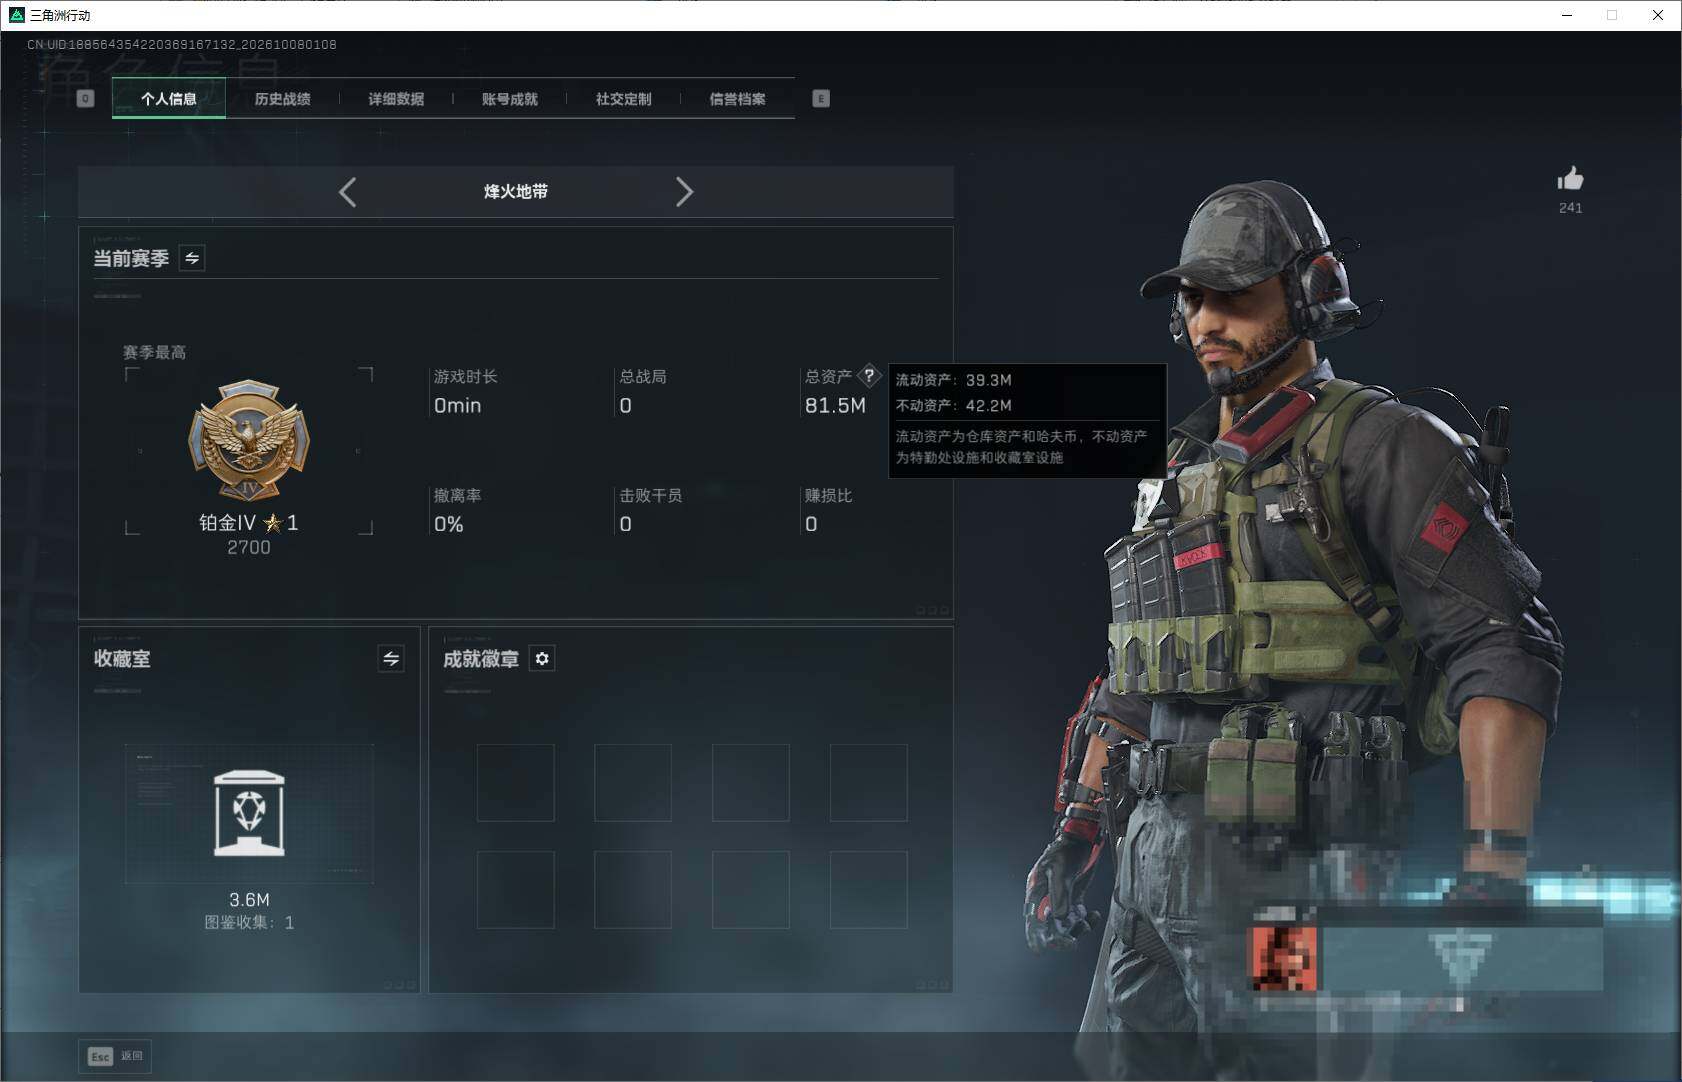The height and width of the screenshot is (1082, 1682).
Task: Click the 烽火地带 mode selector title
Action: click(x=516, y=191)
